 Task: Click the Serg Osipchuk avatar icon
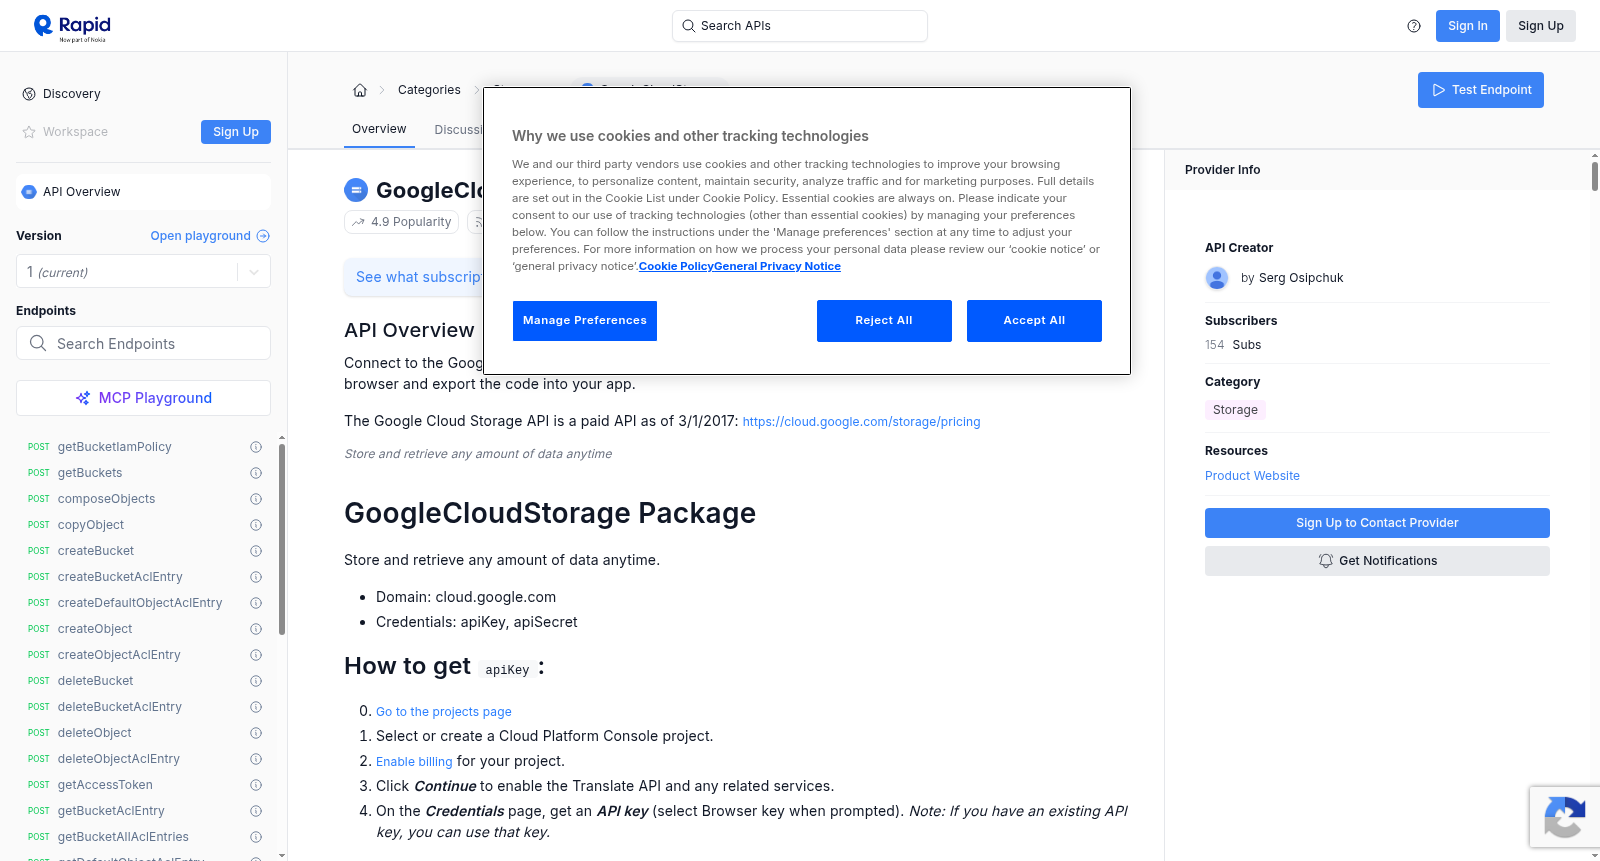pos(1217,278)
